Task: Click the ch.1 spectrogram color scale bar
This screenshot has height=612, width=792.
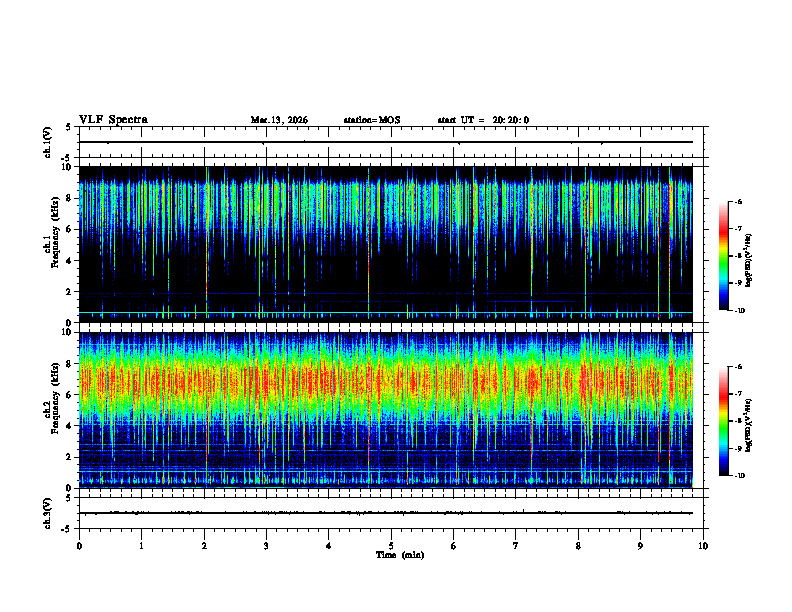Action: coord(724,256)
